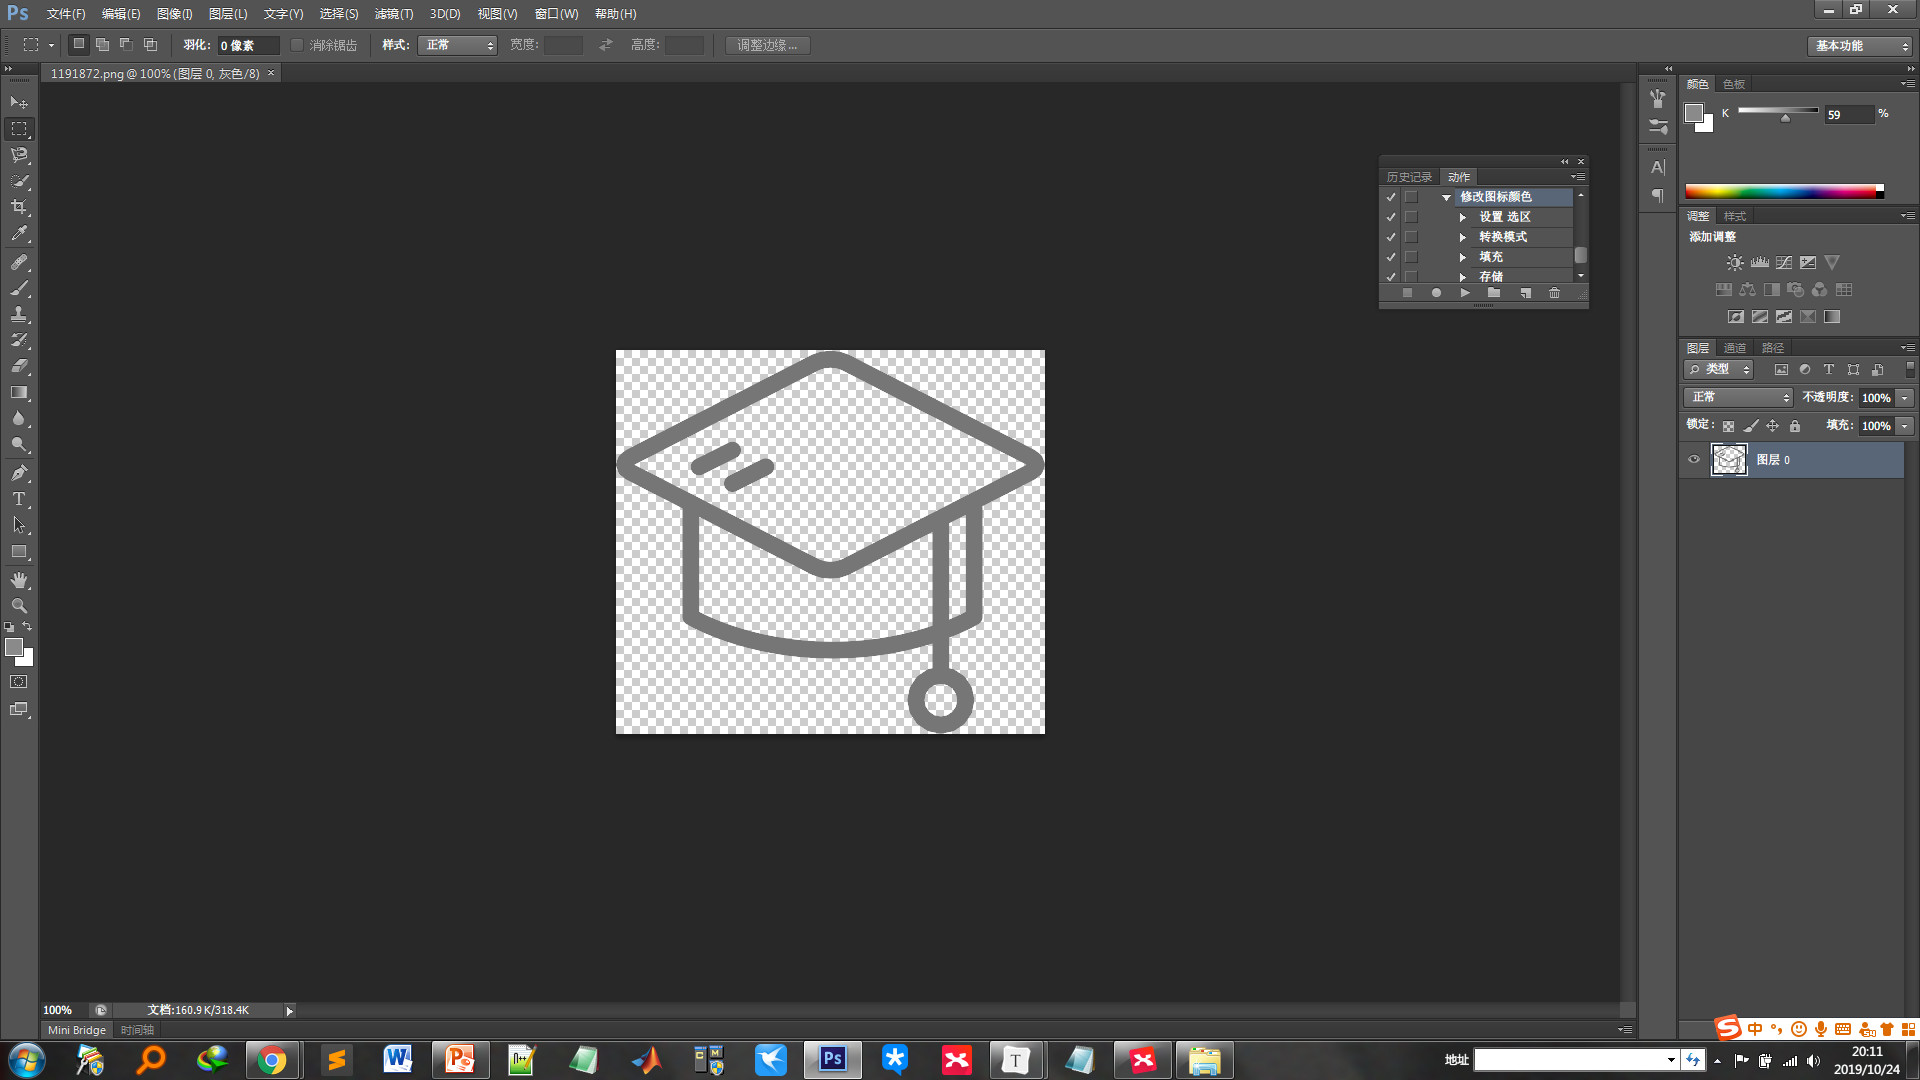Viewport: 1920px width, 1080px height.
Task: Click the color spectrum ramp bar
Action: (1783, 191)
